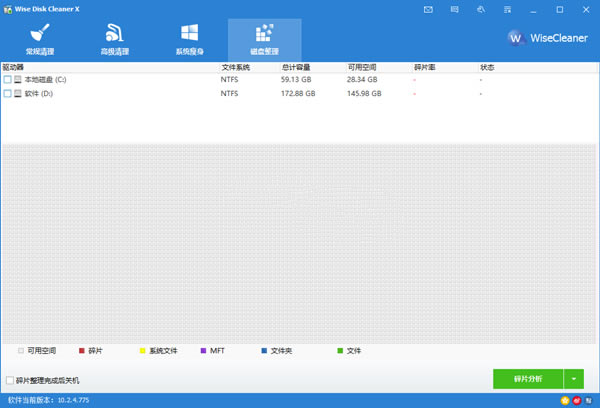
Task: Click the Wise Disk Cleaner app icon
Action: [x=8, y=9]
